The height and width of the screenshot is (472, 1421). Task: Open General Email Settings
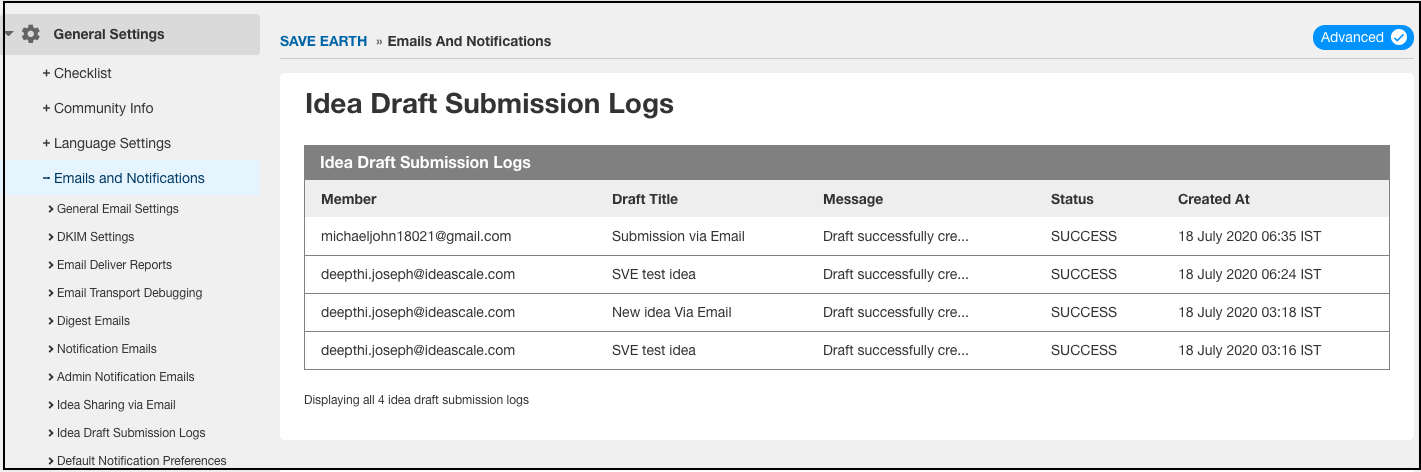113,209
